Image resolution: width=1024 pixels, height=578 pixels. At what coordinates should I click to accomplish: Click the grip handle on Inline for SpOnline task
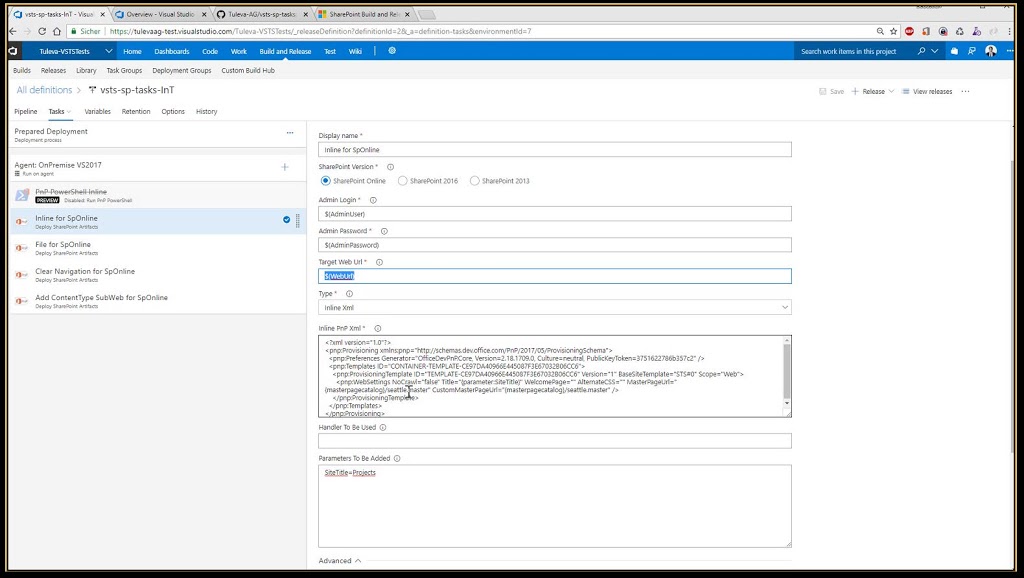click(x=298, y=221)
